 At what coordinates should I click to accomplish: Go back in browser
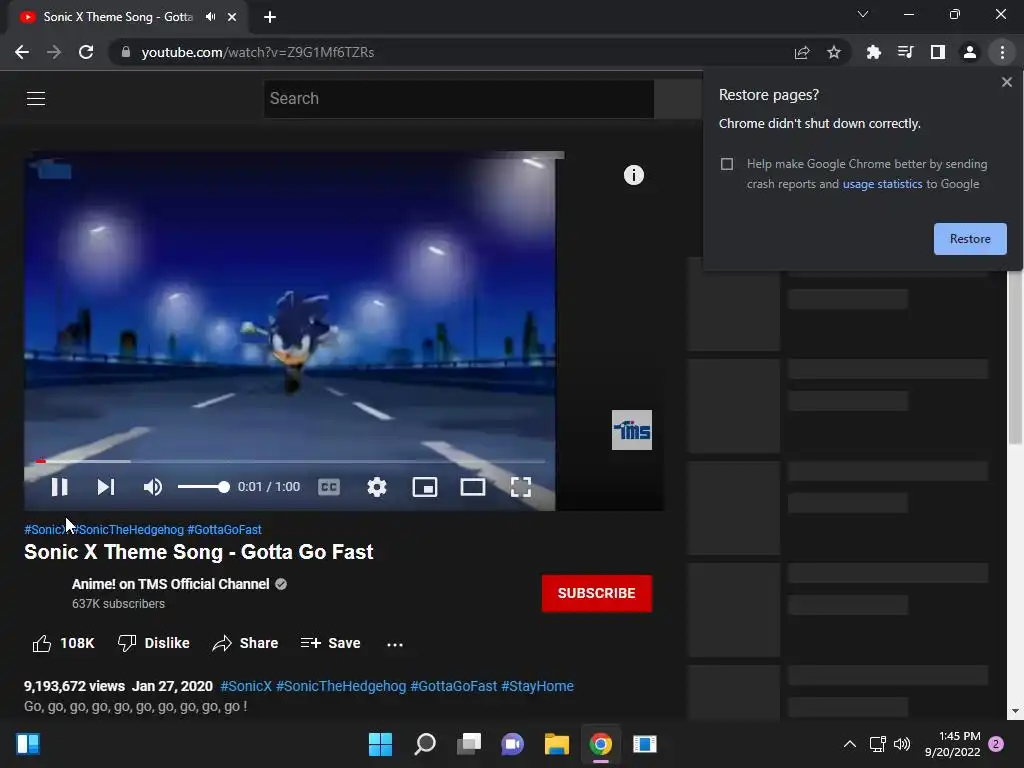(x=22, y=52)
